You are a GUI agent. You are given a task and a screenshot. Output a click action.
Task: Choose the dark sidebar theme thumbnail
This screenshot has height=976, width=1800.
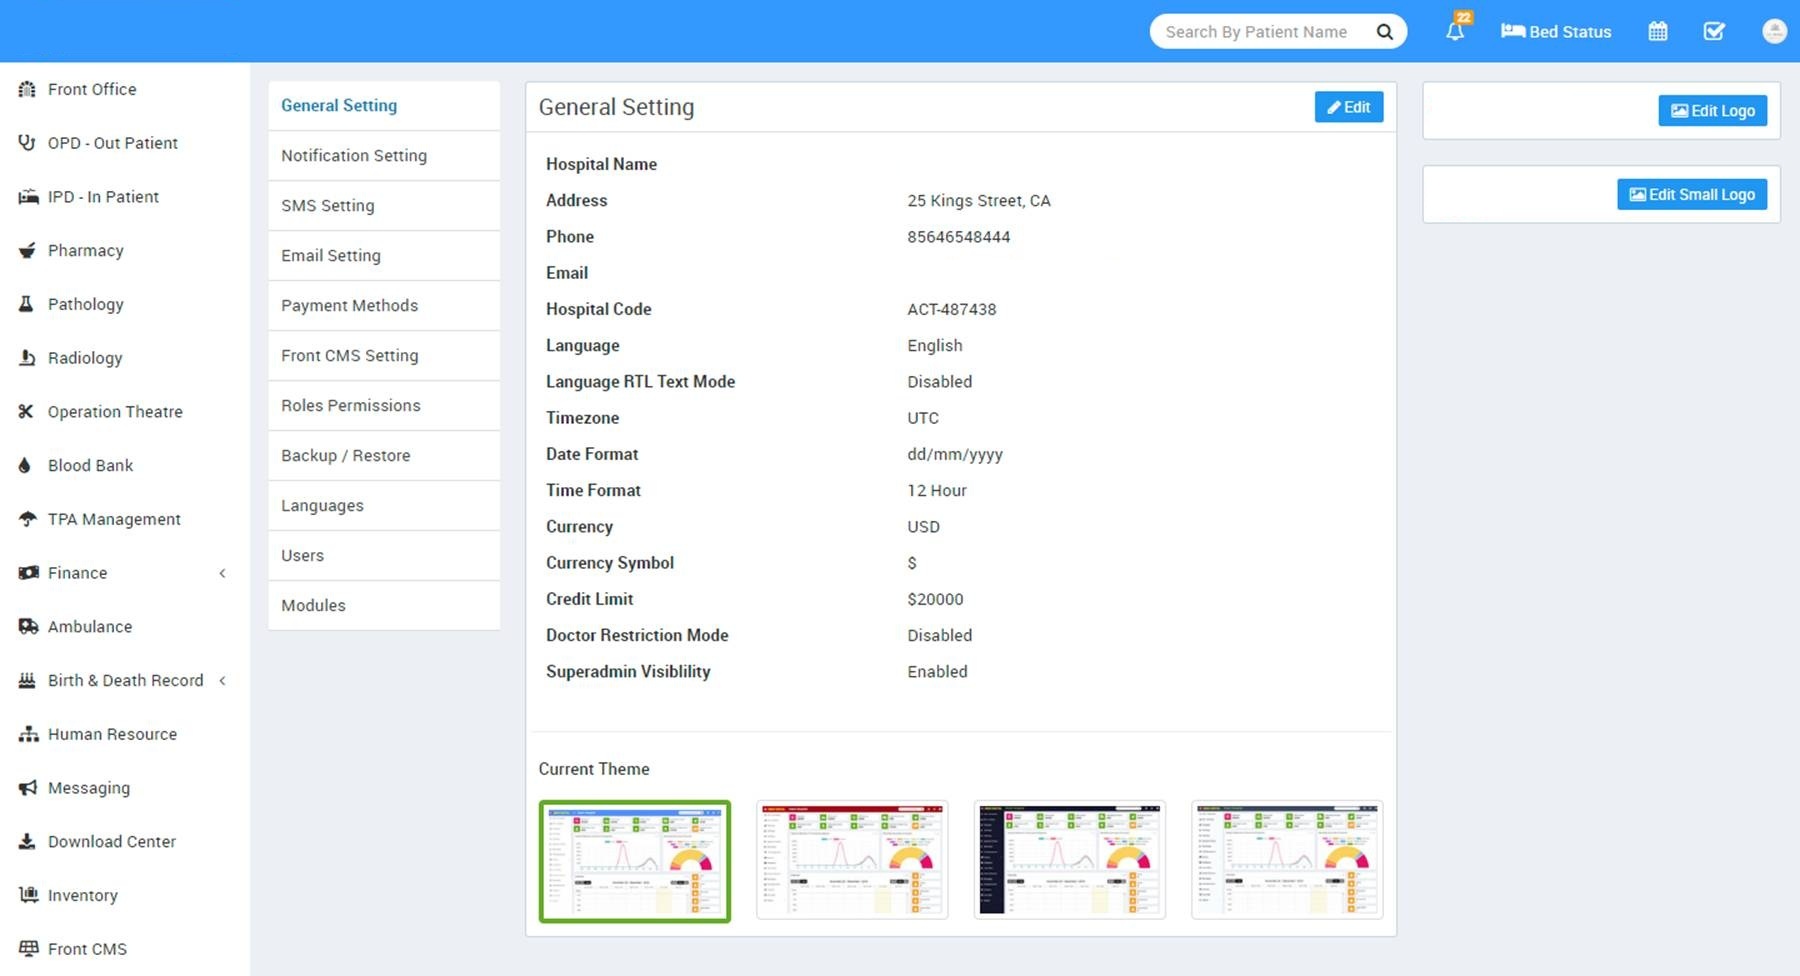[1069, 860]
